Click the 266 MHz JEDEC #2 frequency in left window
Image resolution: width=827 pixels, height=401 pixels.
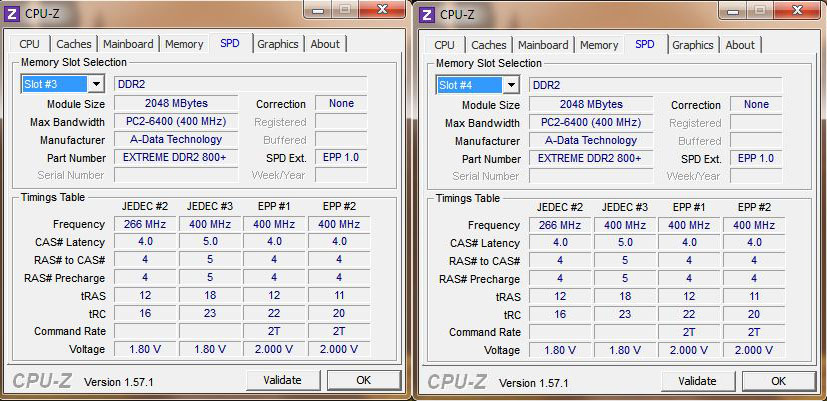point(145,224)
